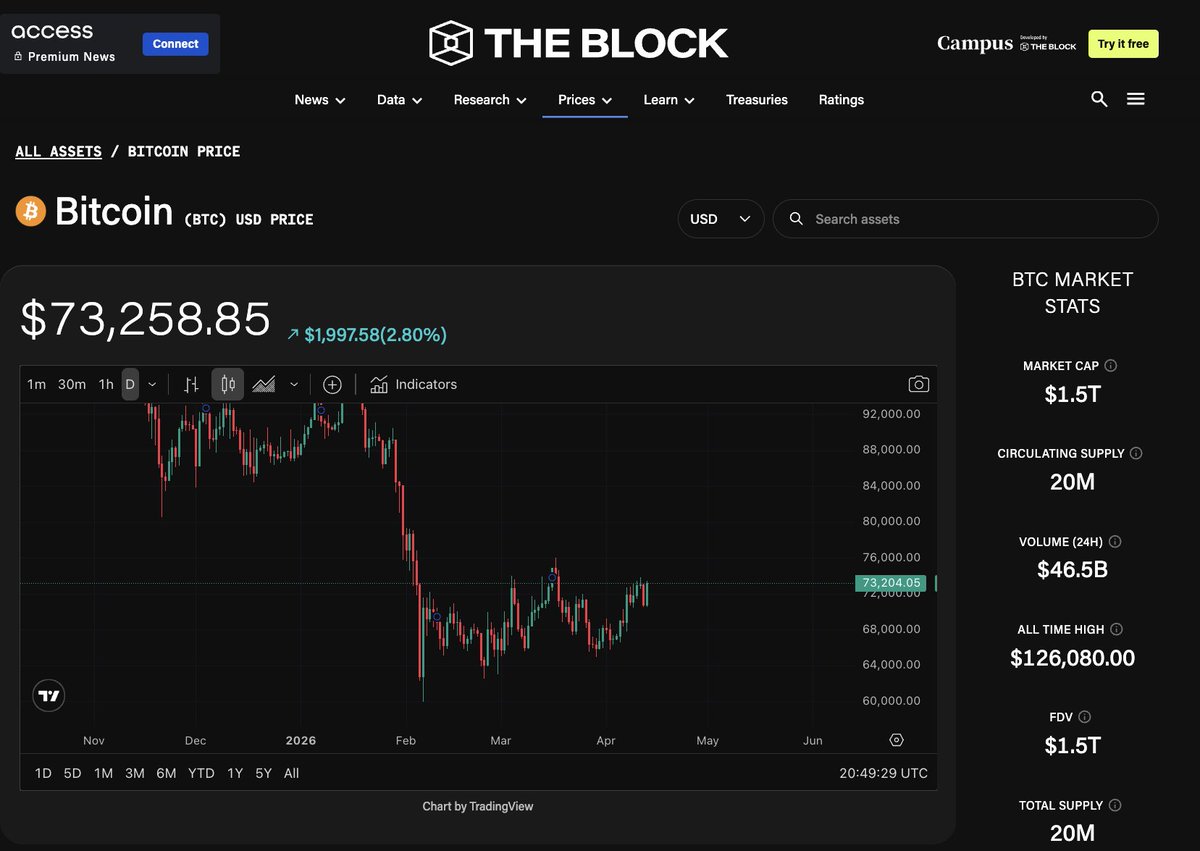The height and width of the screenshot is (851, 1200).
Task: Switch to the YTD date range
Action: point(201,773)
